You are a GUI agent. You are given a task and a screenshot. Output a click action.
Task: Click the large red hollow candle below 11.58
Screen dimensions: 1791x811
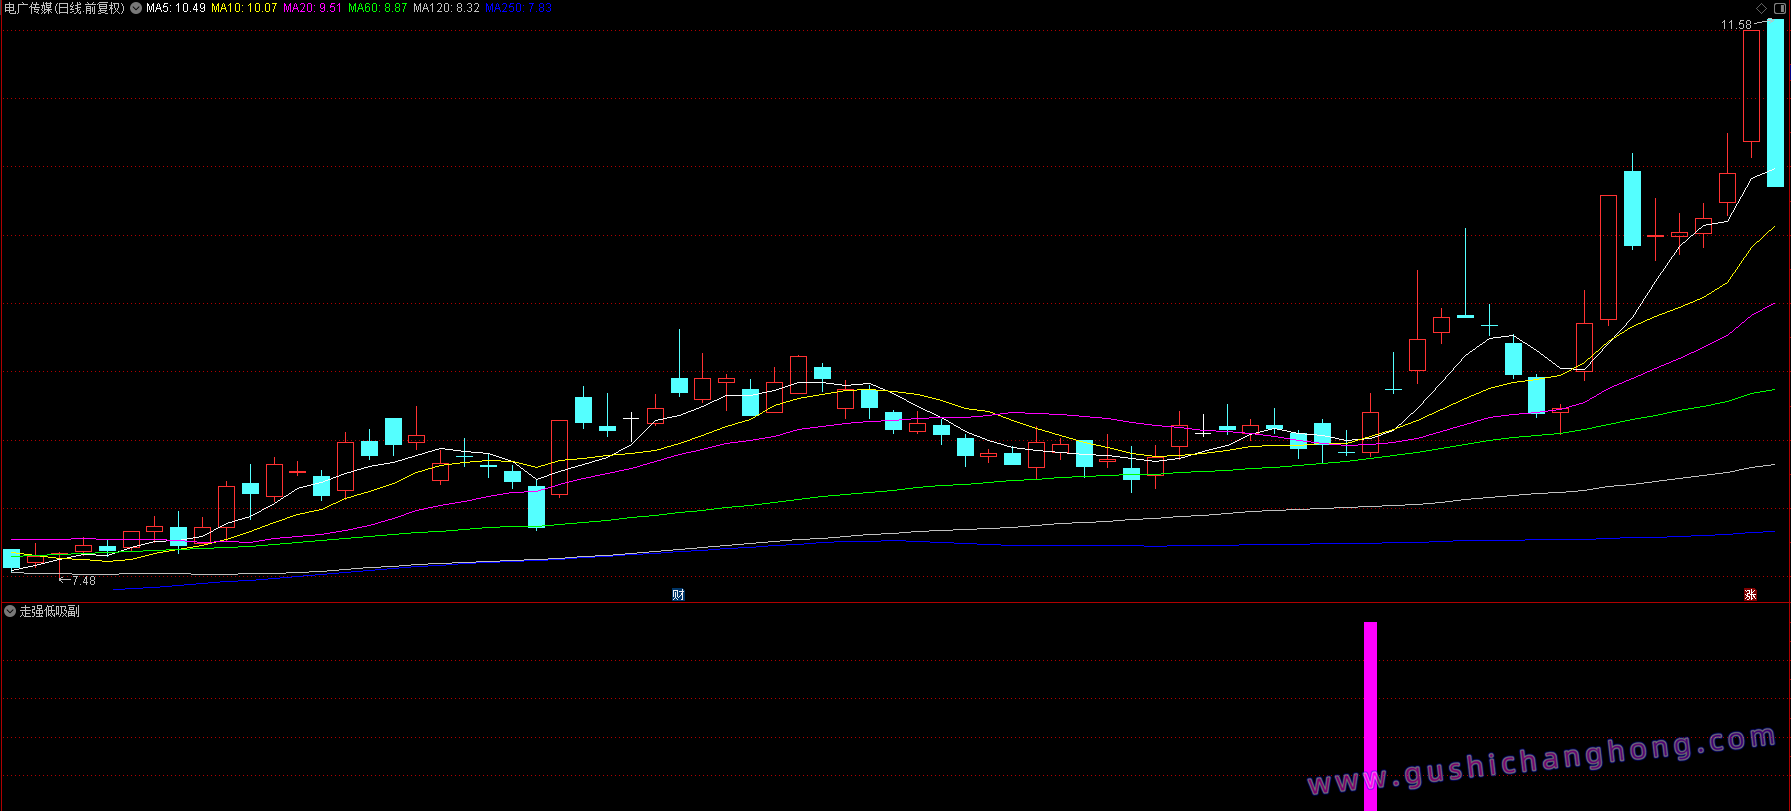pos(1751,86)
